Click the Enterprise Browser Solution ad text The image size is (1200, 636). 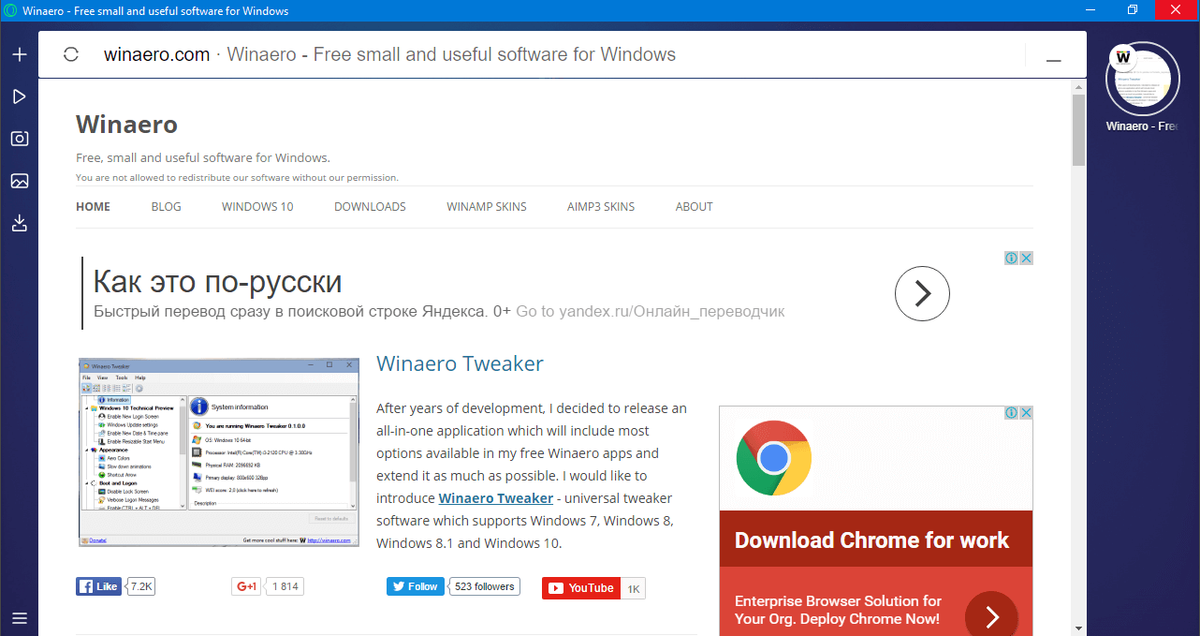[x=838, y=610]
